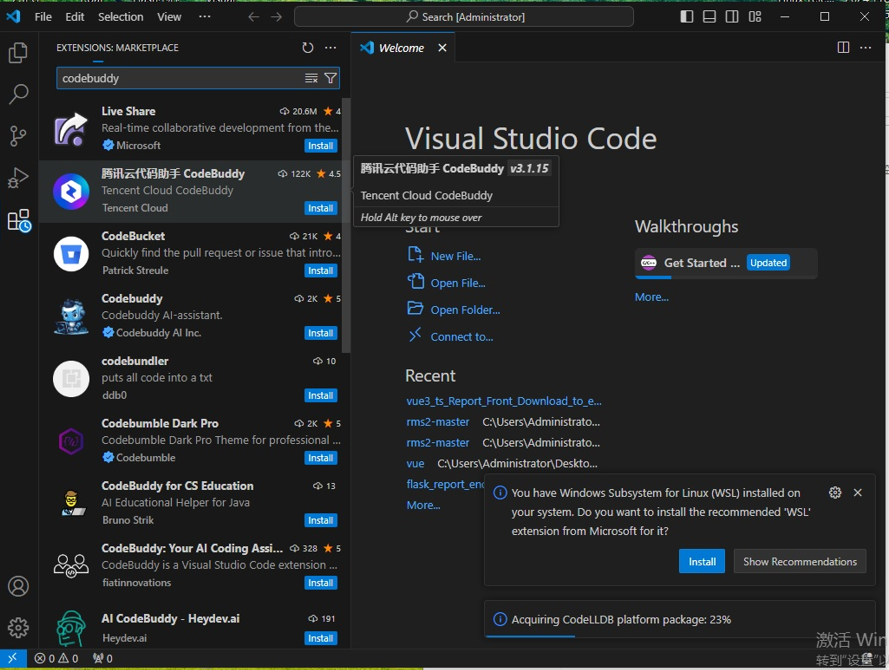Install CodeBuddy for CS Education

320,520
